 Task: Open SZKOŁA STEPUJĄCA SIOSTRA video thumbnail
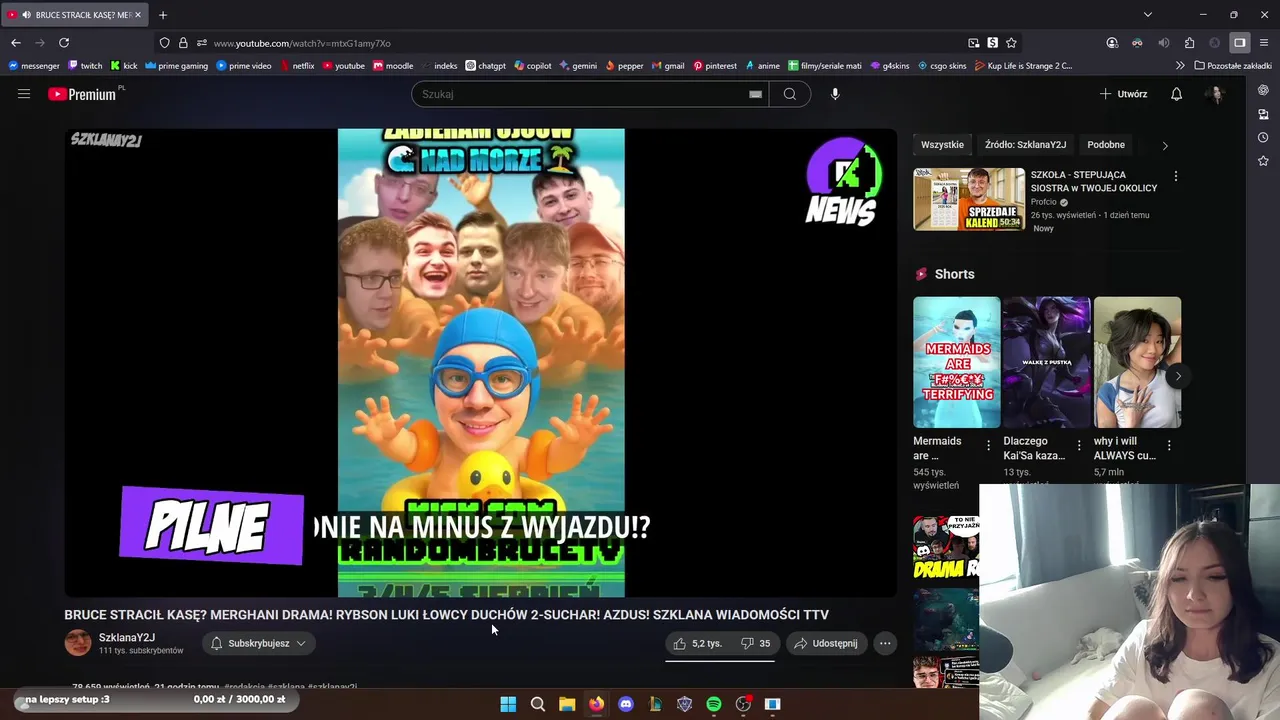969,199
